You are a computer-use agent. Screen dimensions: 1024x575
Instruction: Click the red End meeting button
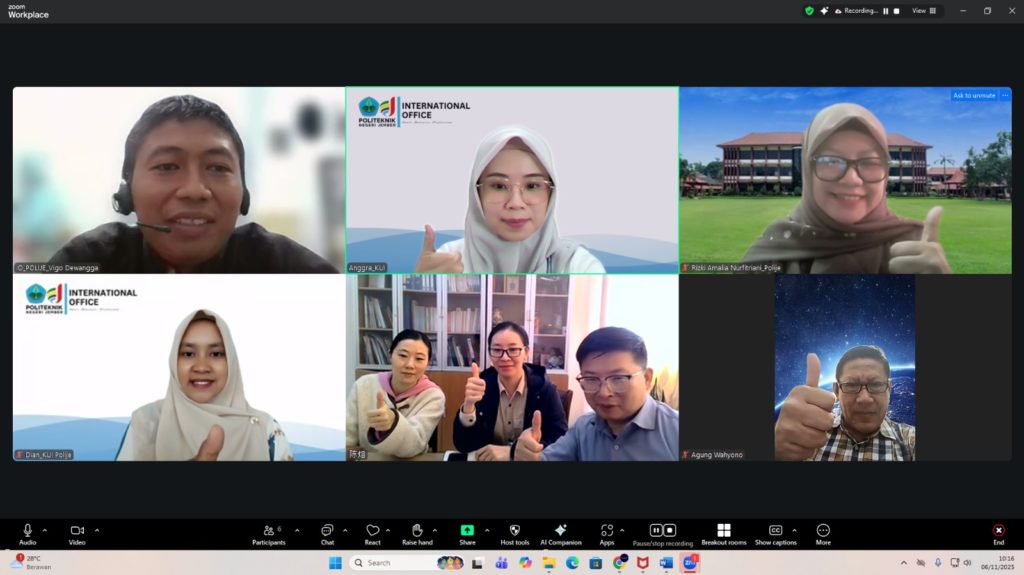998,530
